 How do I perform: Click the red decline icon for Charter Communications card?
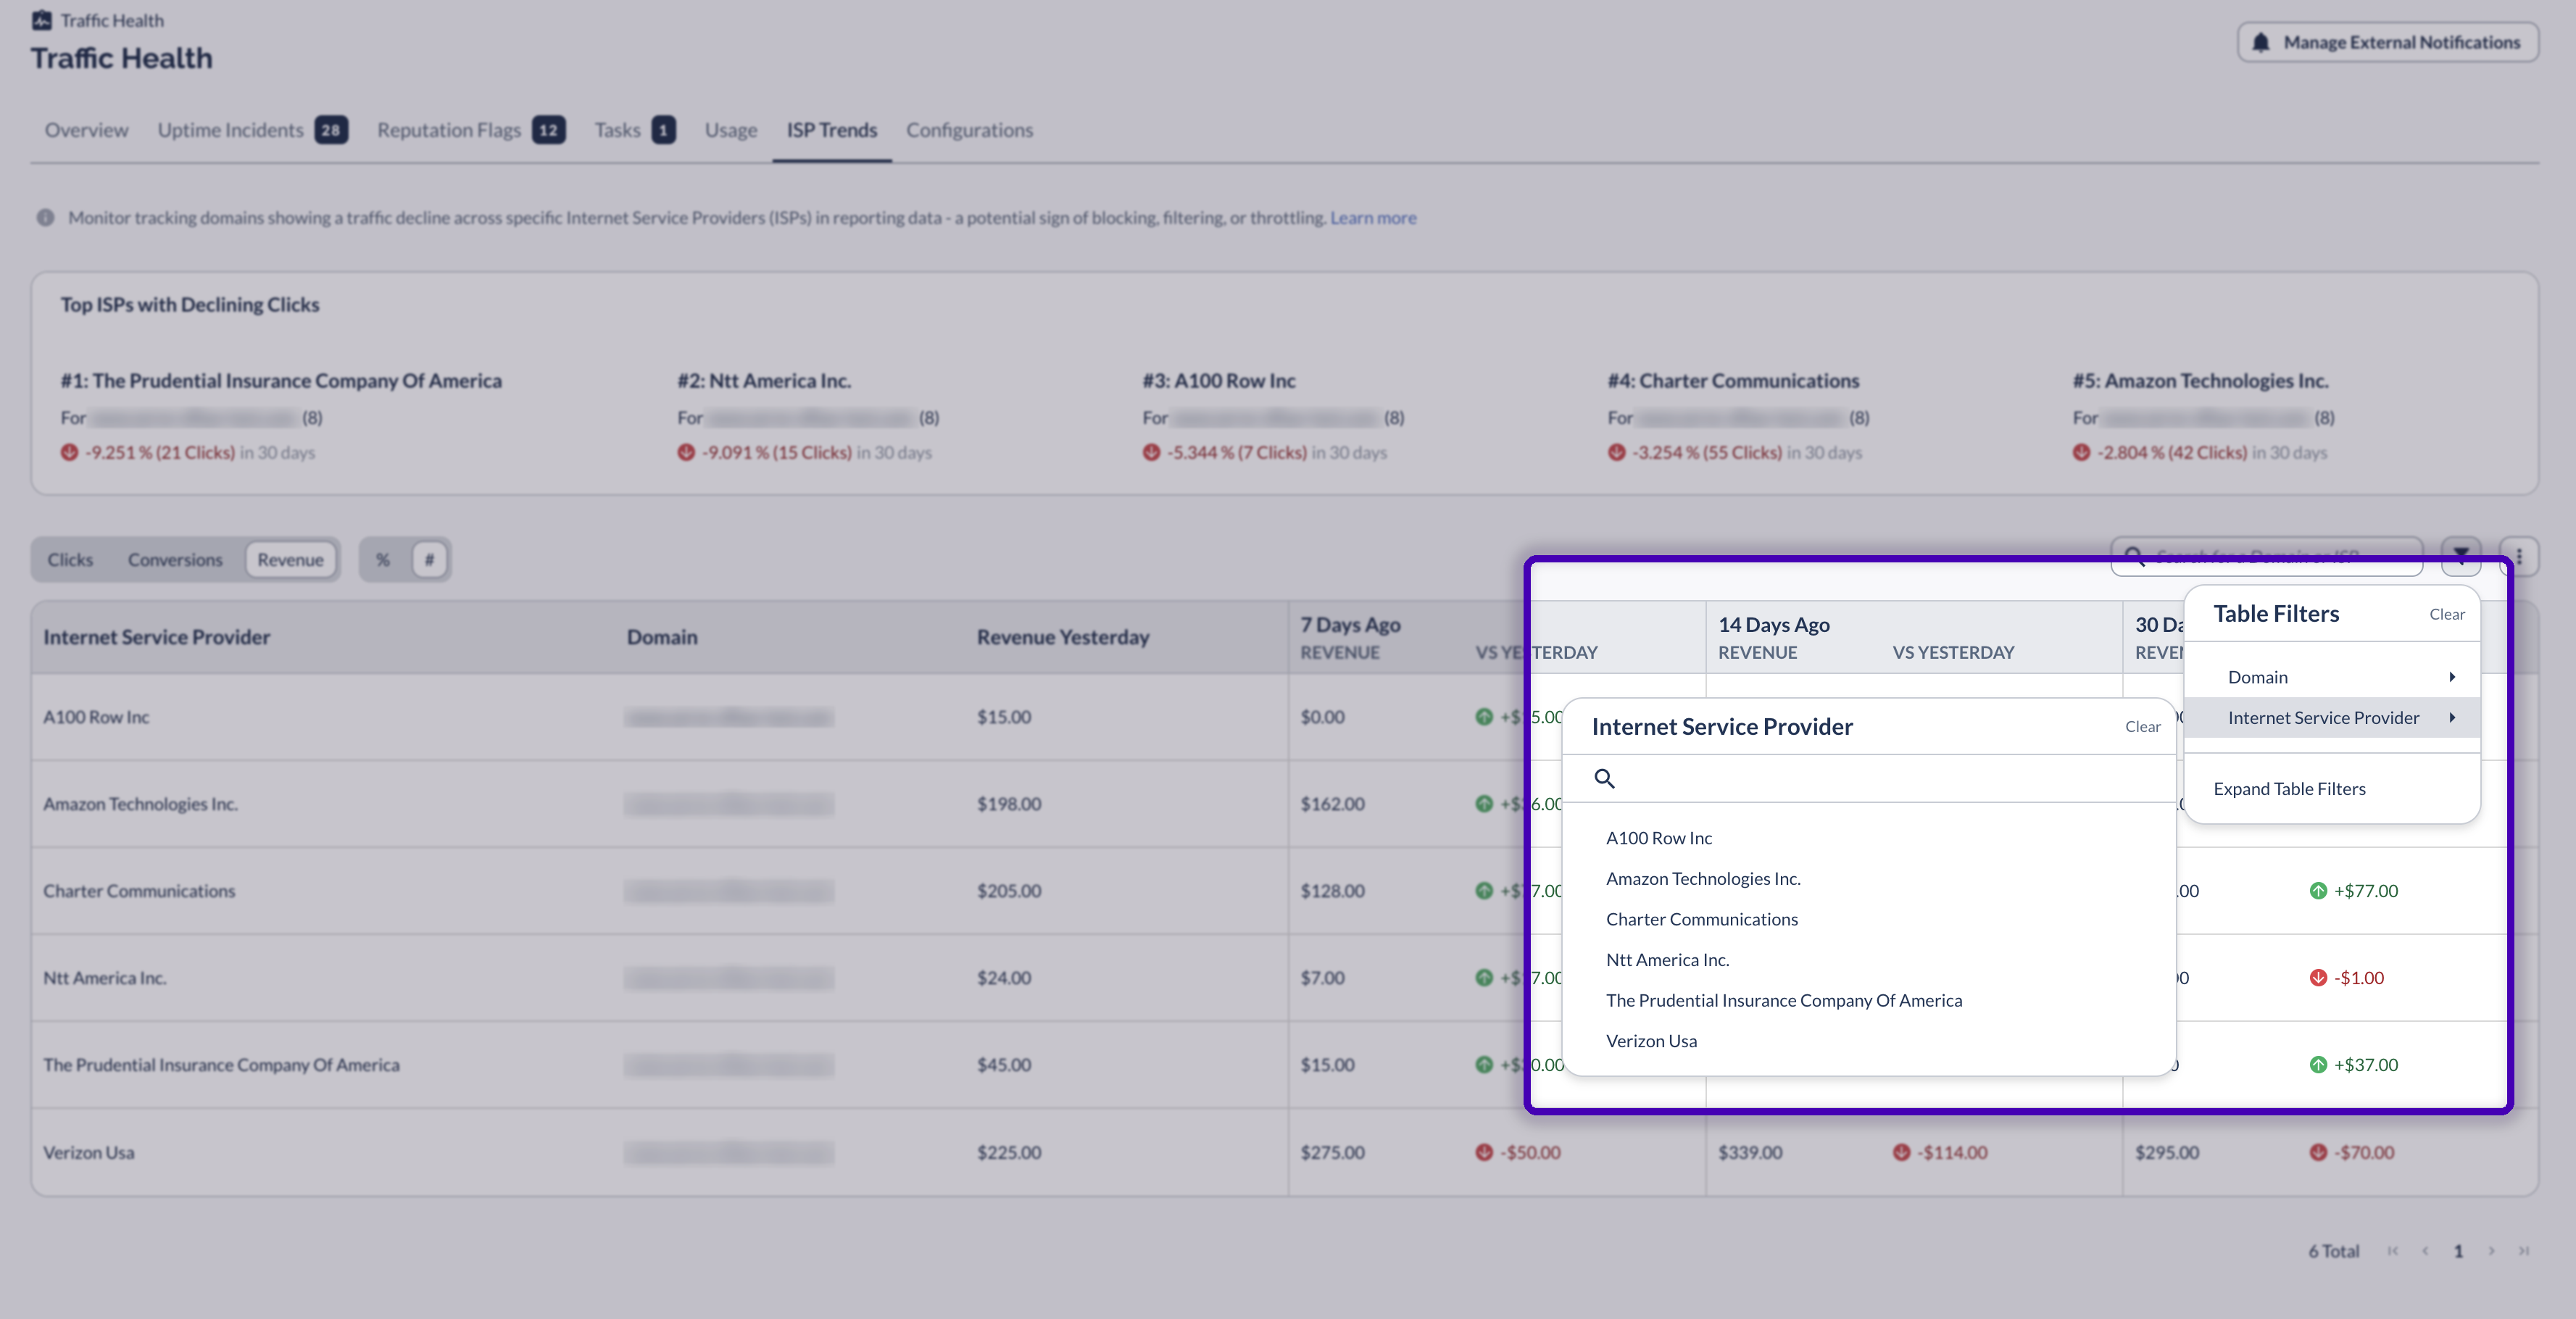click(1616, 452)
